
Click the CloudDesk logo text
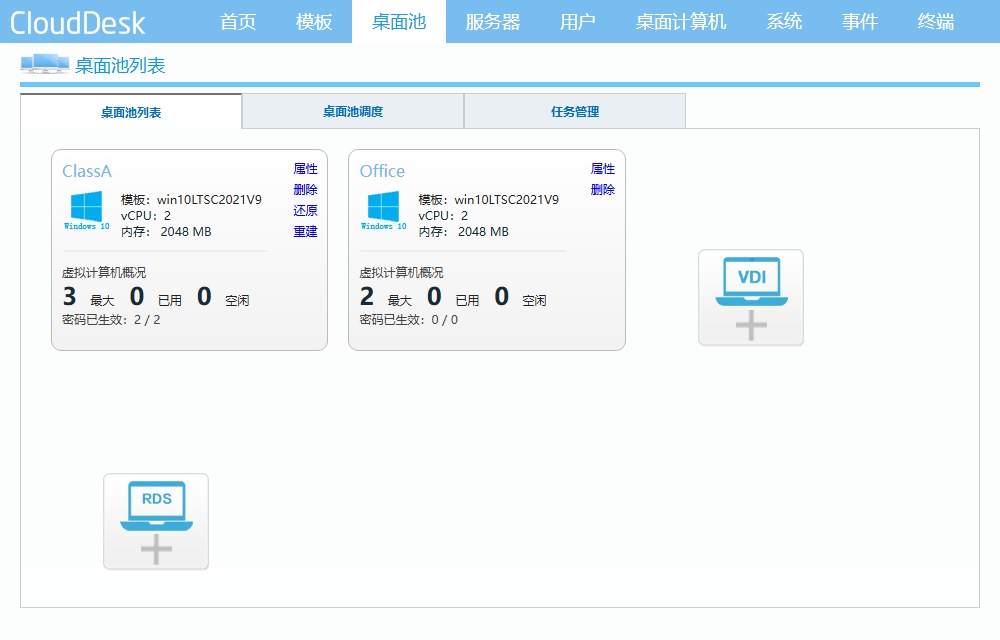(x=78, y=23)
